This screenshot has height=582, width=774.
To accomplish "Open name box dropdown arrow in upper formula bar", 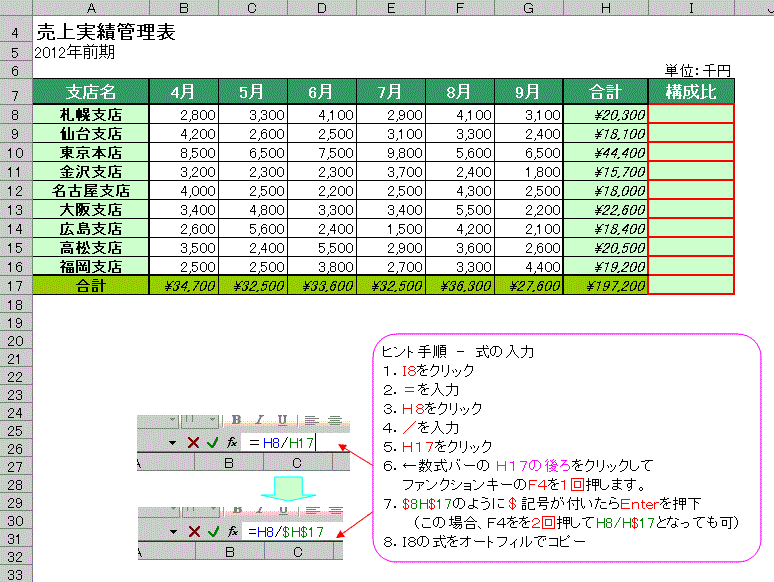I will 172,442.
